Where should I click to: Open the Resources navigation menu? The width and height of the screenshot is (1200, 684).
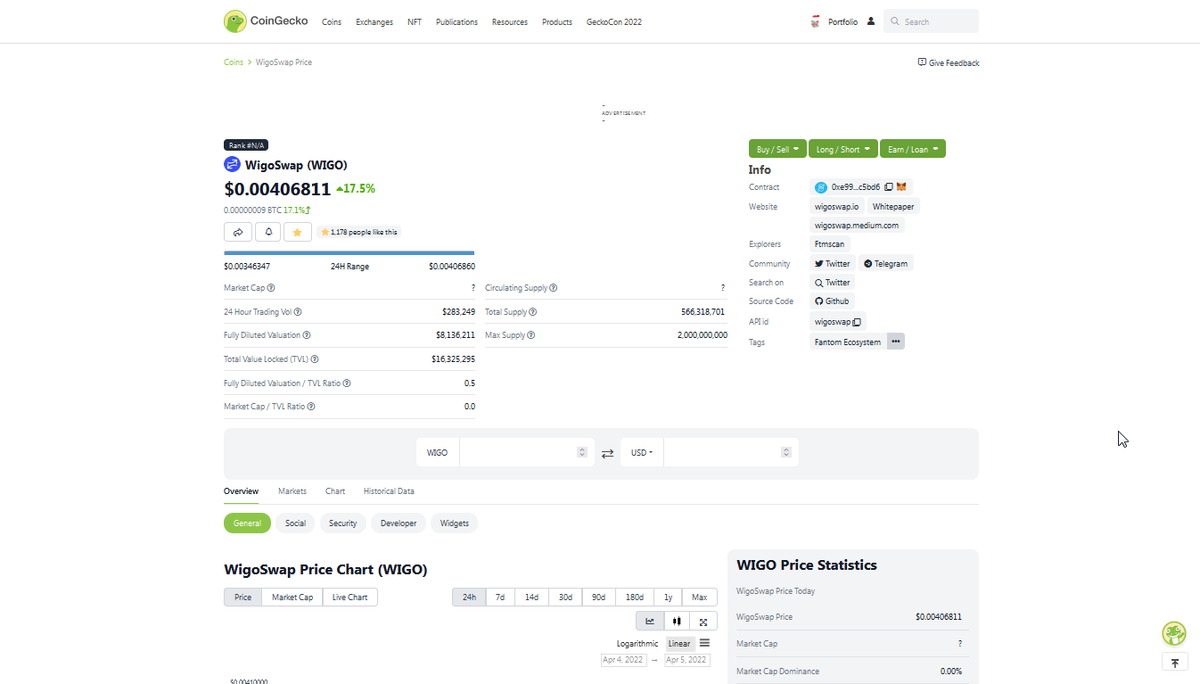[x=510, y=22]
